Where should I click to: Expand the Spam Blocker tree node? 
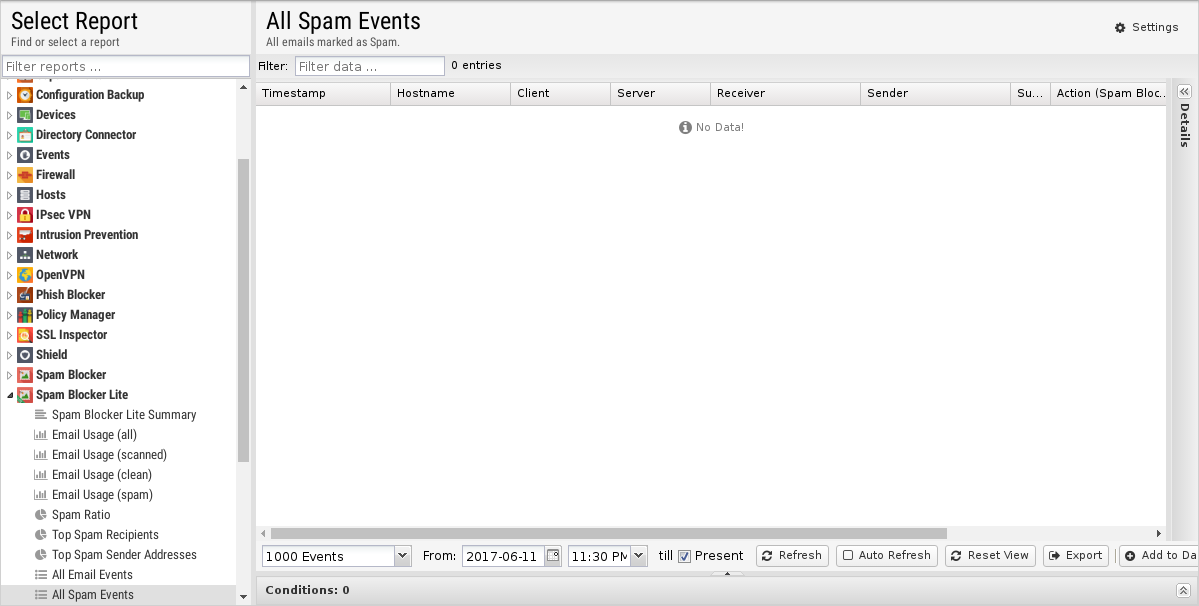[x=10, y=375]
